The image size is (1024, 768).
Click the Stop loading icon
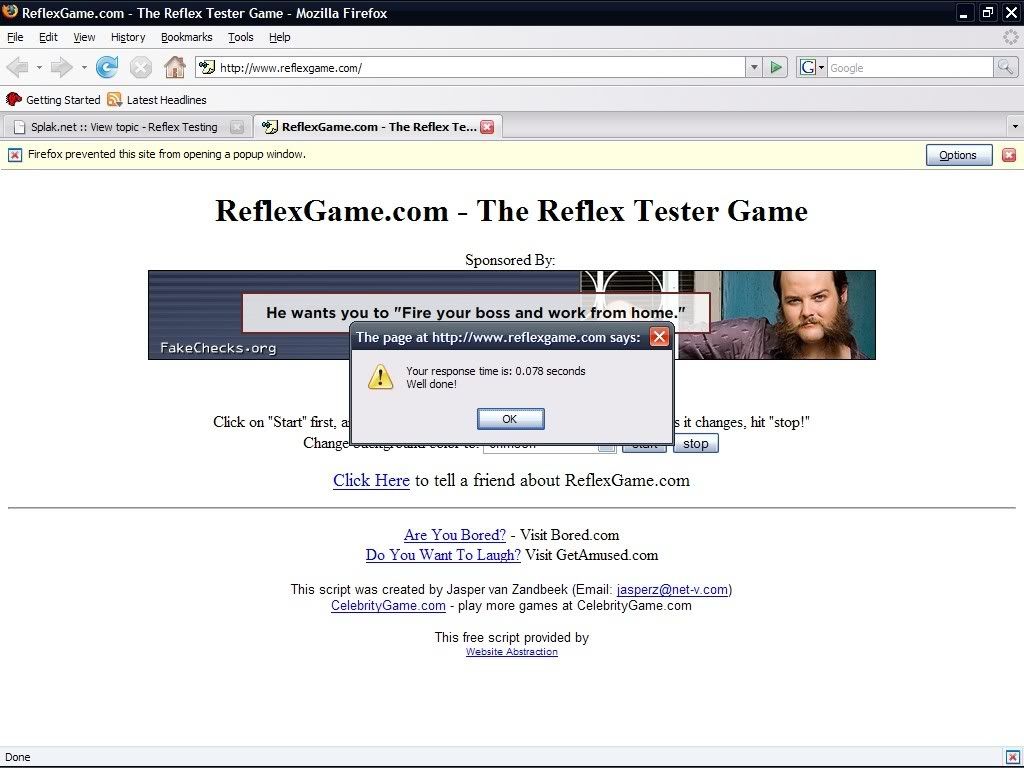click(141, 67)
